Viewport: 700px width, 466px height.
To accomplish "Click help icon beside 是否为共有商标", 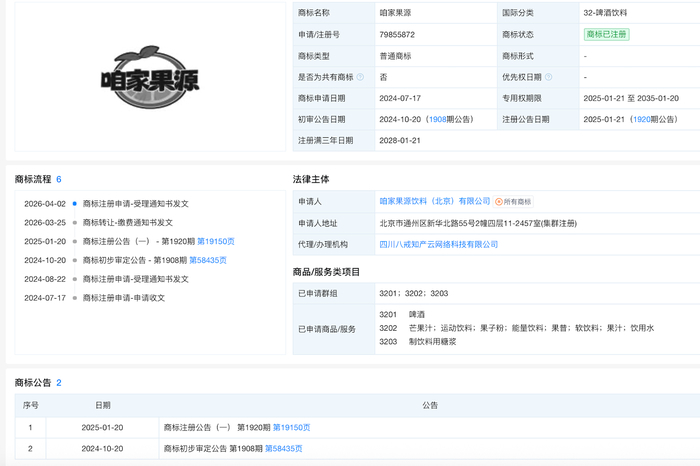I will pos(360,76).
